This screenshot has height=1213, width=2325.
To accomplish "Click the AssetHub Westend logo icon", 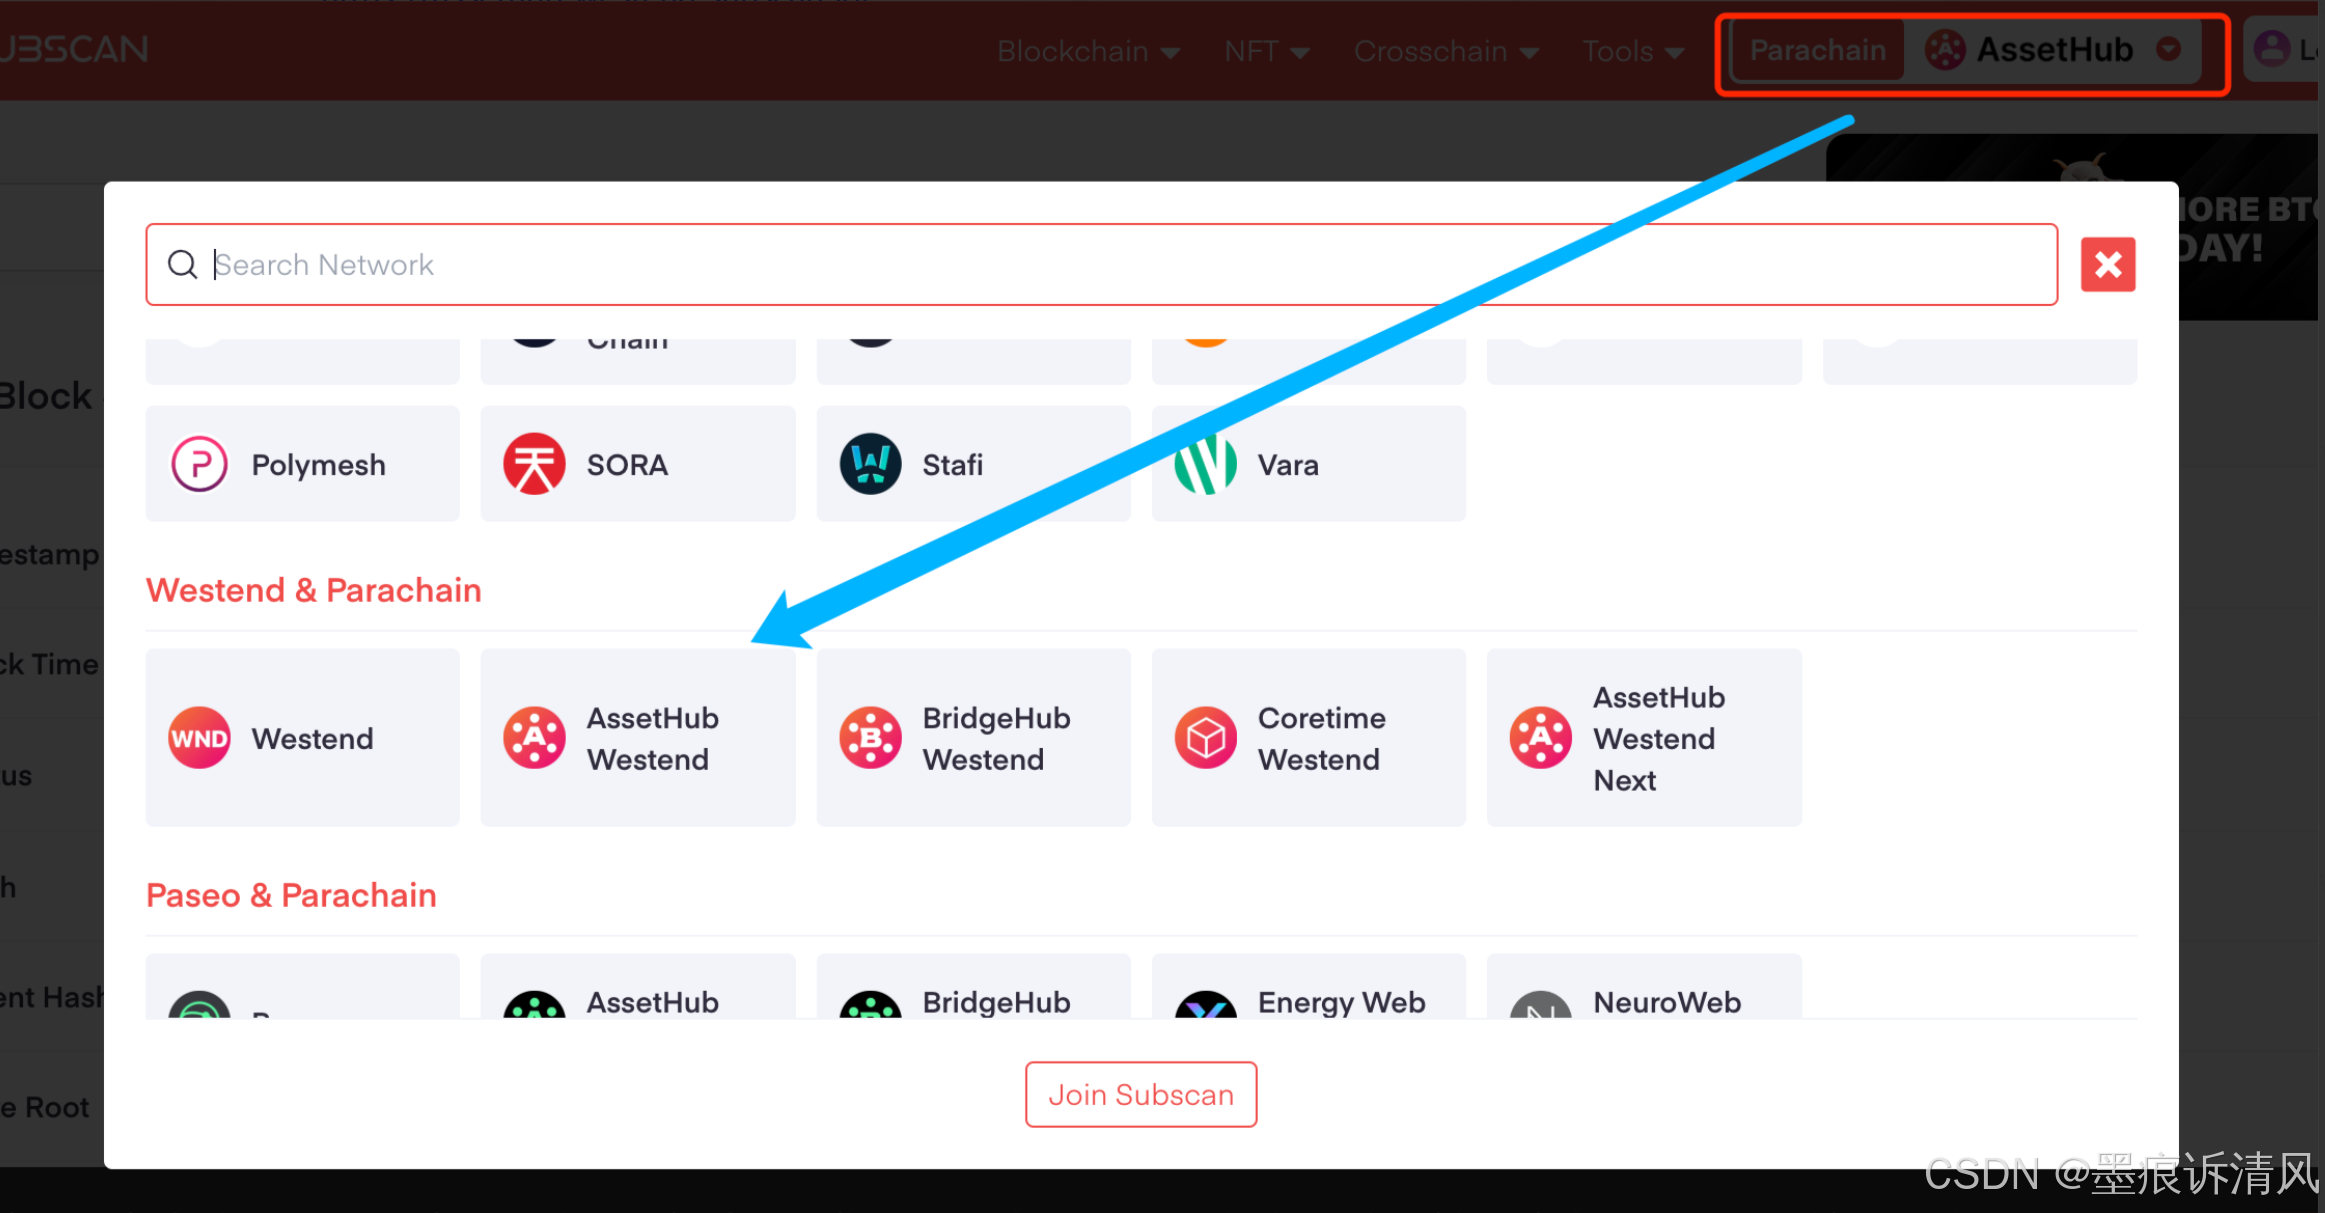I will pyautogui.click(x=534, y=738).
